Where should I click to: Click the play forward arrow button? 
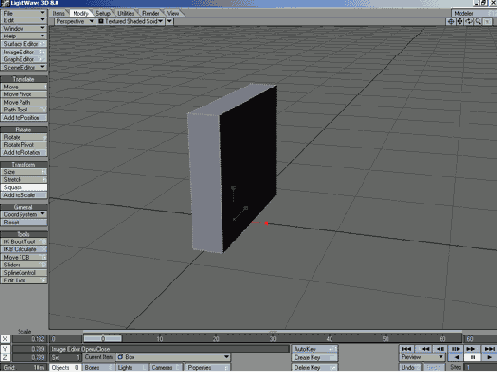[489, 357]
